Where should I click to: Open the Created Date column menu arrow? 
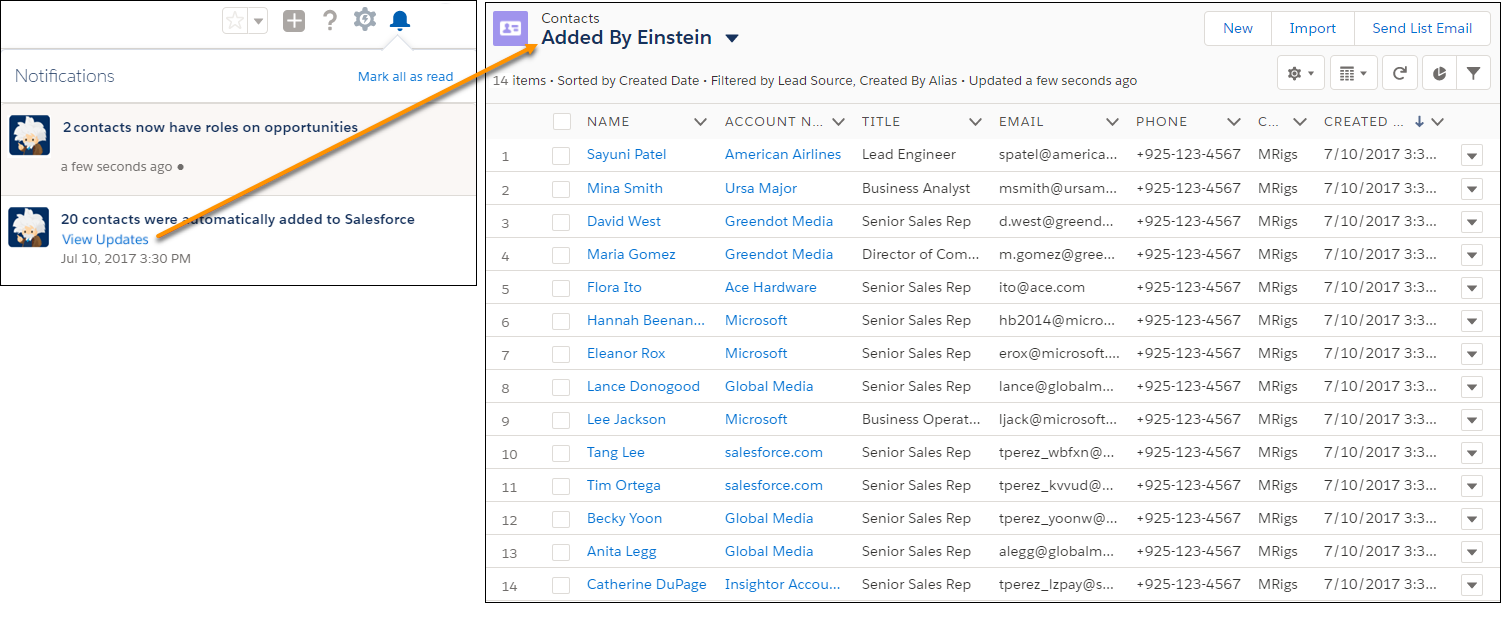[x=1438, y=122]
